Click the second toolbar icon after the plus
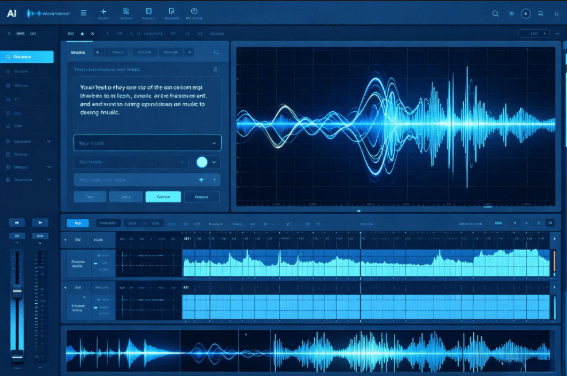Image resolution: width=567 pixels, height=376 pixels. pos(126,12)
